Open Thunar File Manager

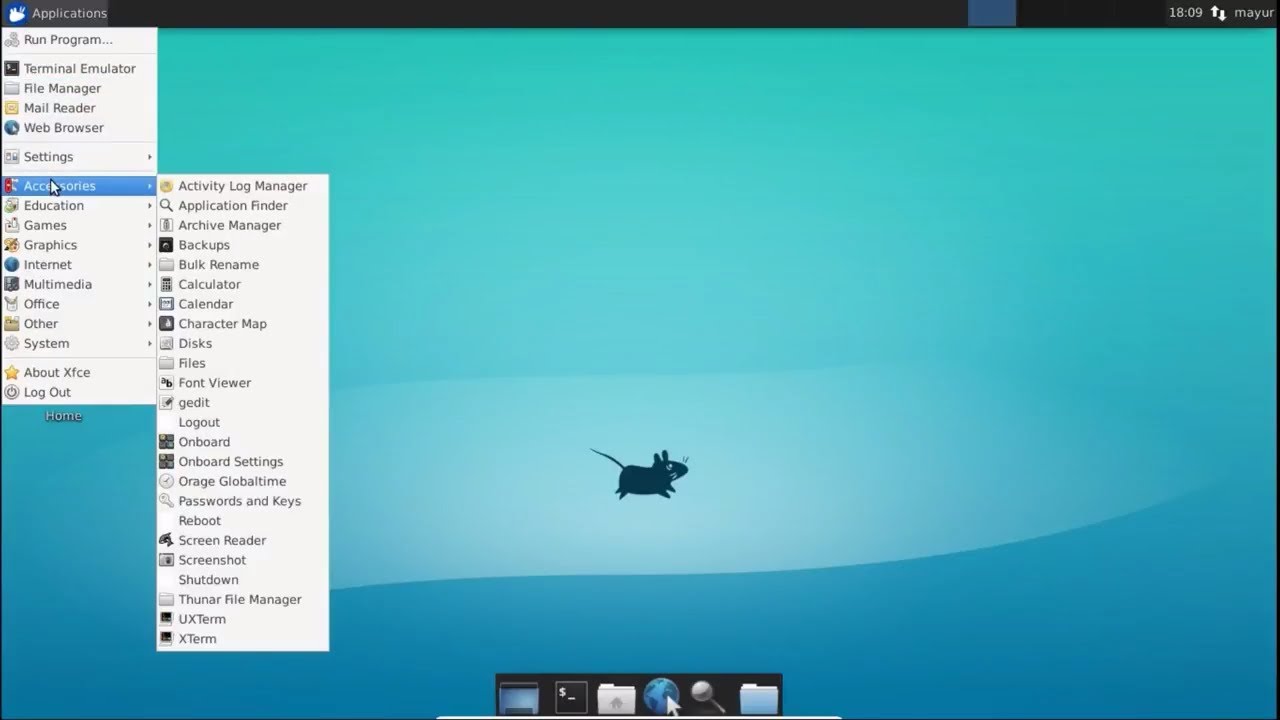243,600
